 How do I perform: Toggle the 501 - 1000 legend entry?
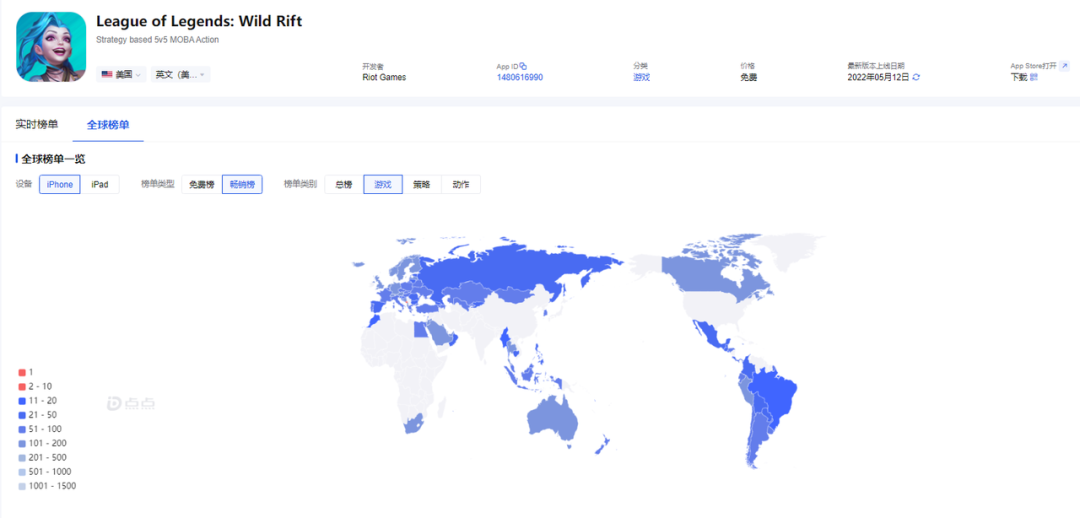pos(45,472)
